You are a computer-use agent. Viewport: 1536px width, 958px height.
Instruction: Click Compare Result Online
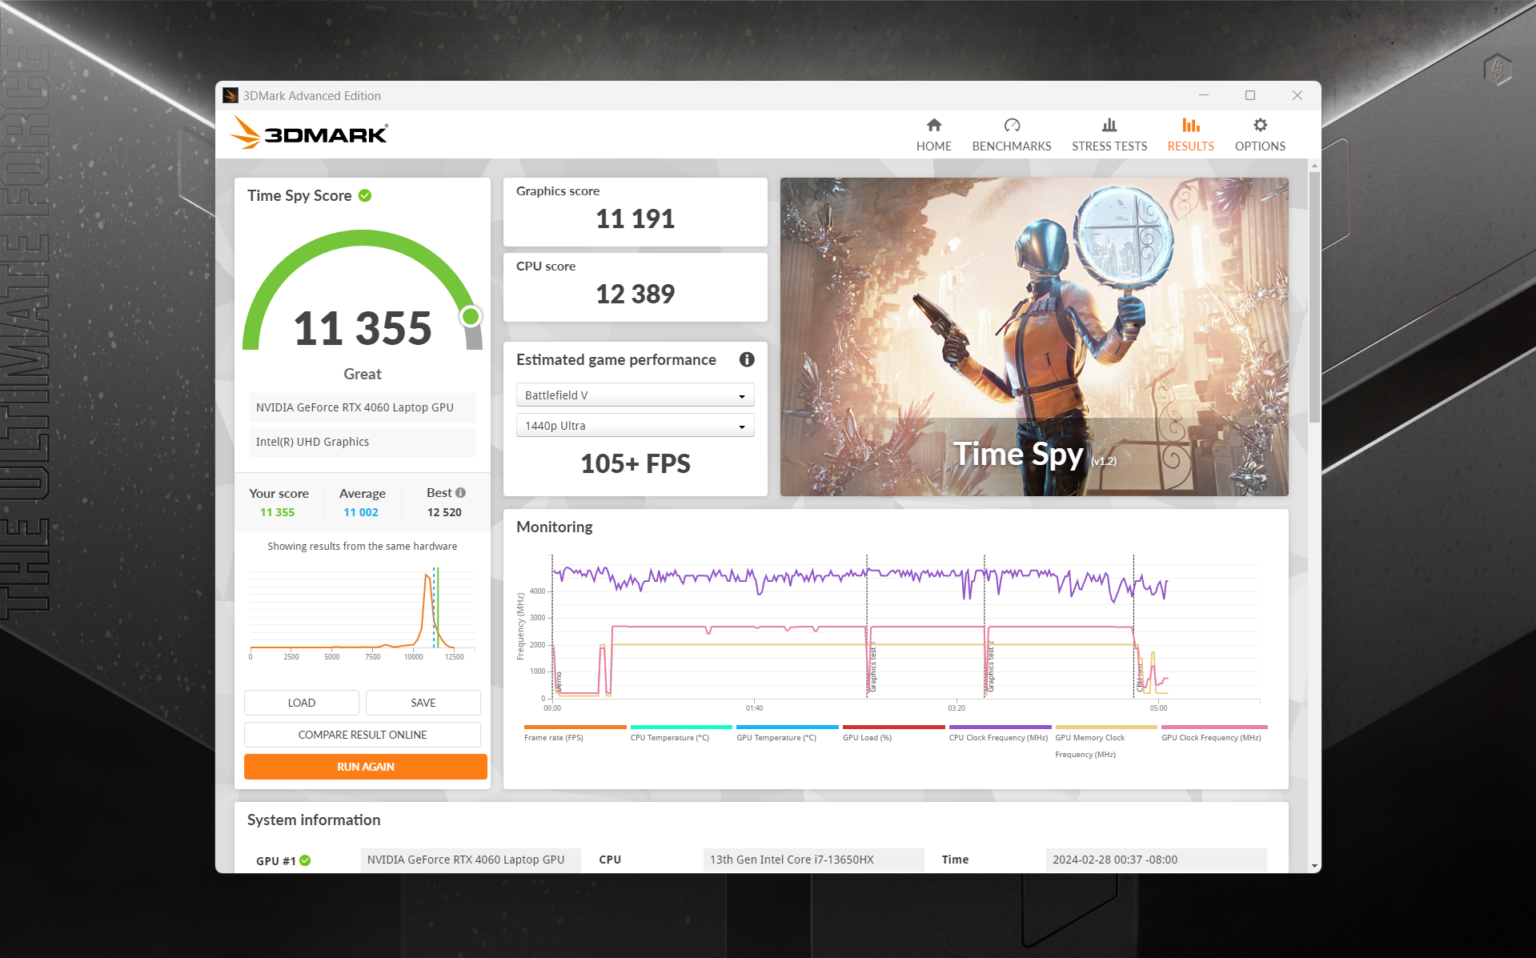362,735
